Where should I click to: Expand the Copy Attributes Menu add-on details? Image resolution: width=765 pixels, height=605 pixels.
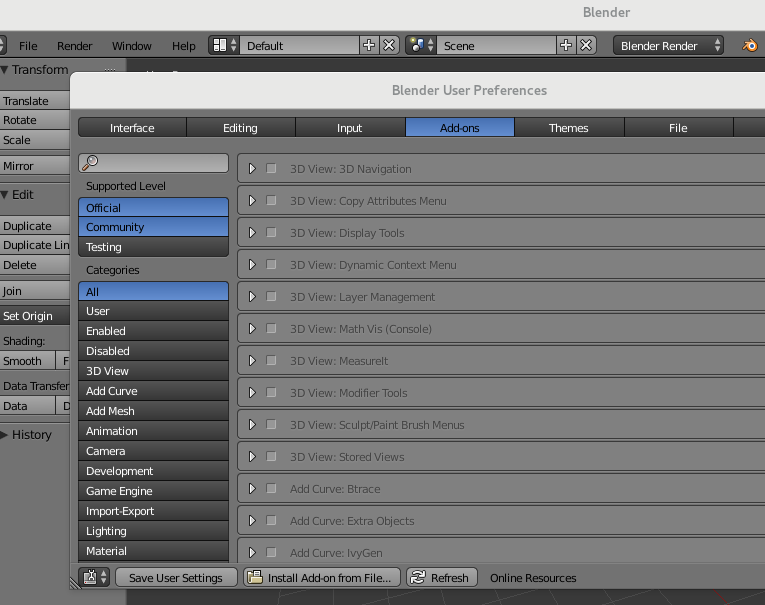(x=252, y=201)
